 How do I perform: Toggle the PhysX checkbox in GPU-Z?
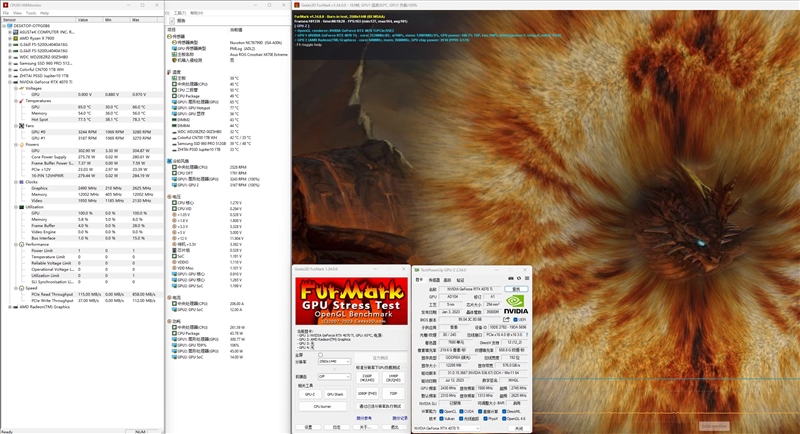485,419
